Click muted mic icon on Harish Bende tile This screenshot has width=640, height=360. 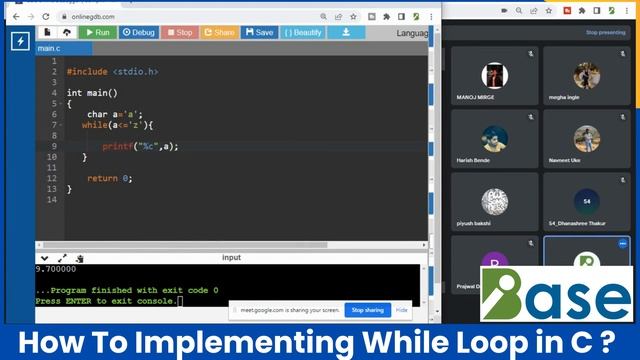coord(531,117)
